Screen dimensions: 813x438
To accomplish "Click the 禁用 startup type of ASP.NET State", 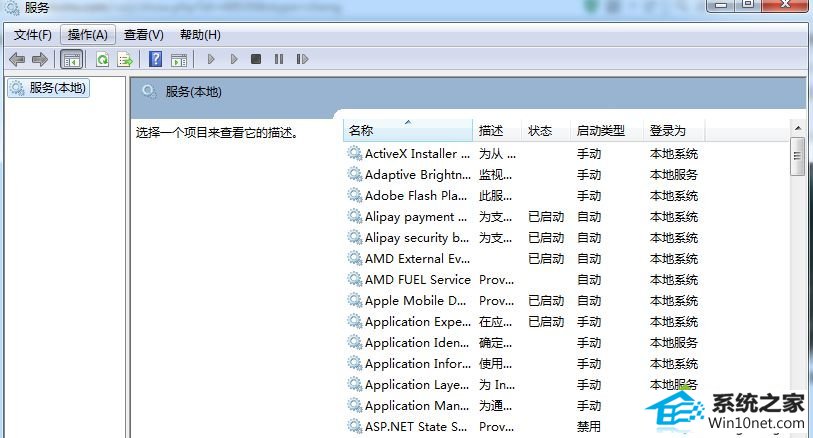I will pos(589,427).
